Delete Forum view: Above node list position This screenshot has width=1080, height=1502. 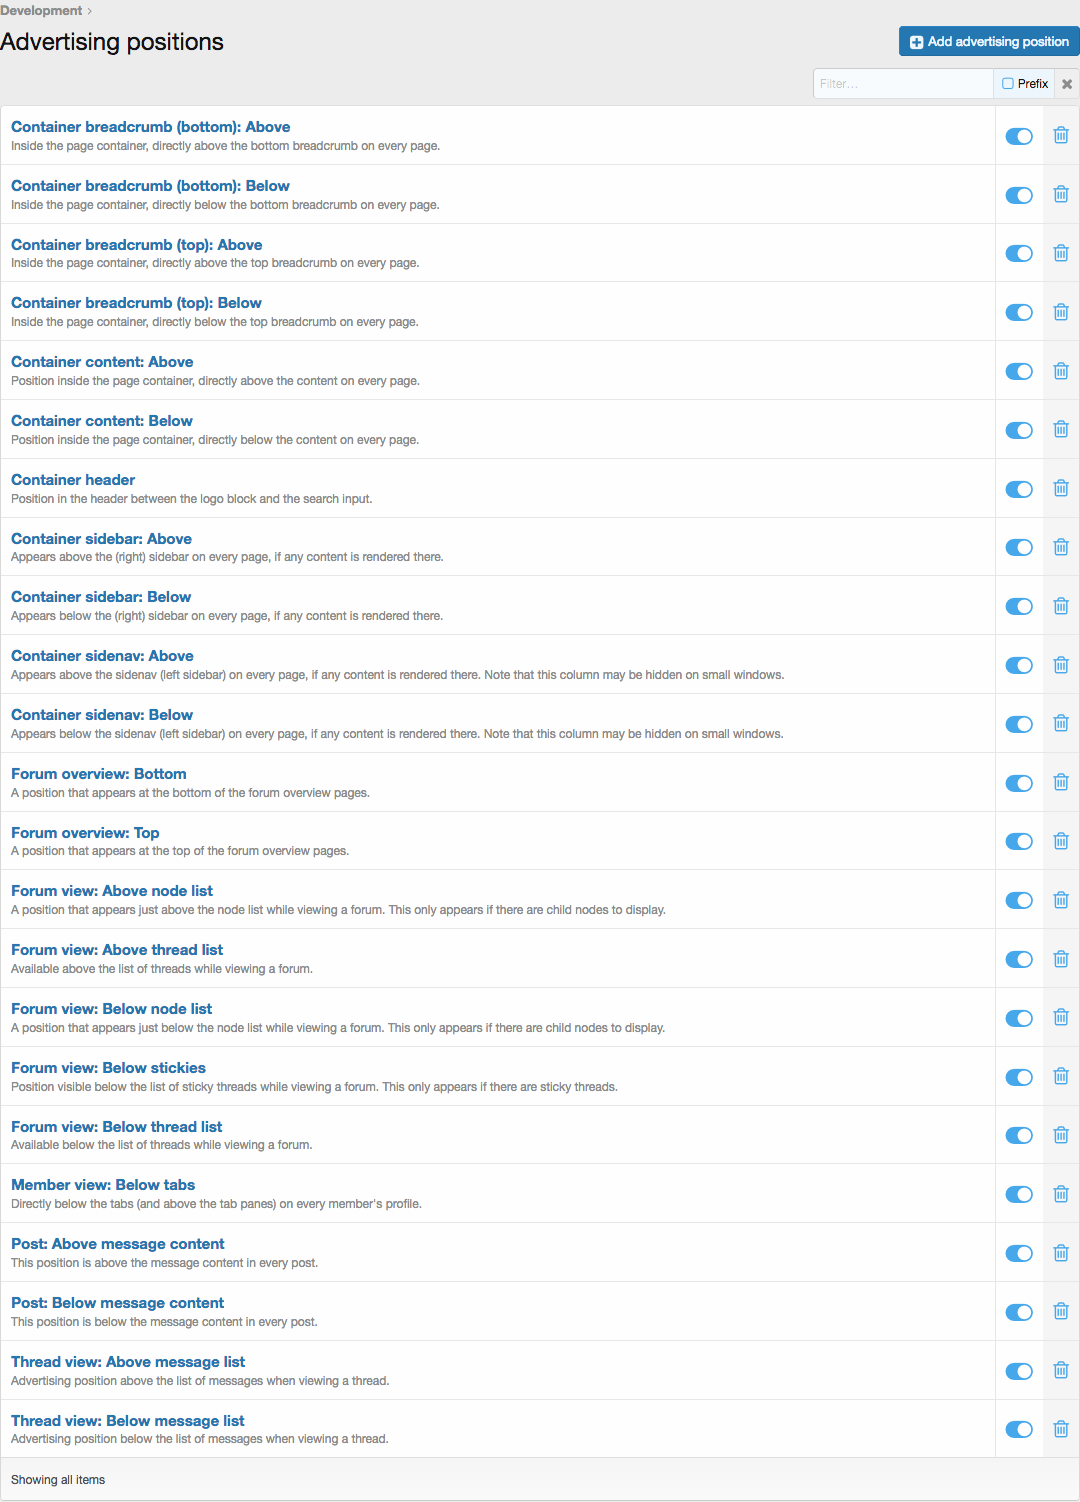click(1061, 900)
